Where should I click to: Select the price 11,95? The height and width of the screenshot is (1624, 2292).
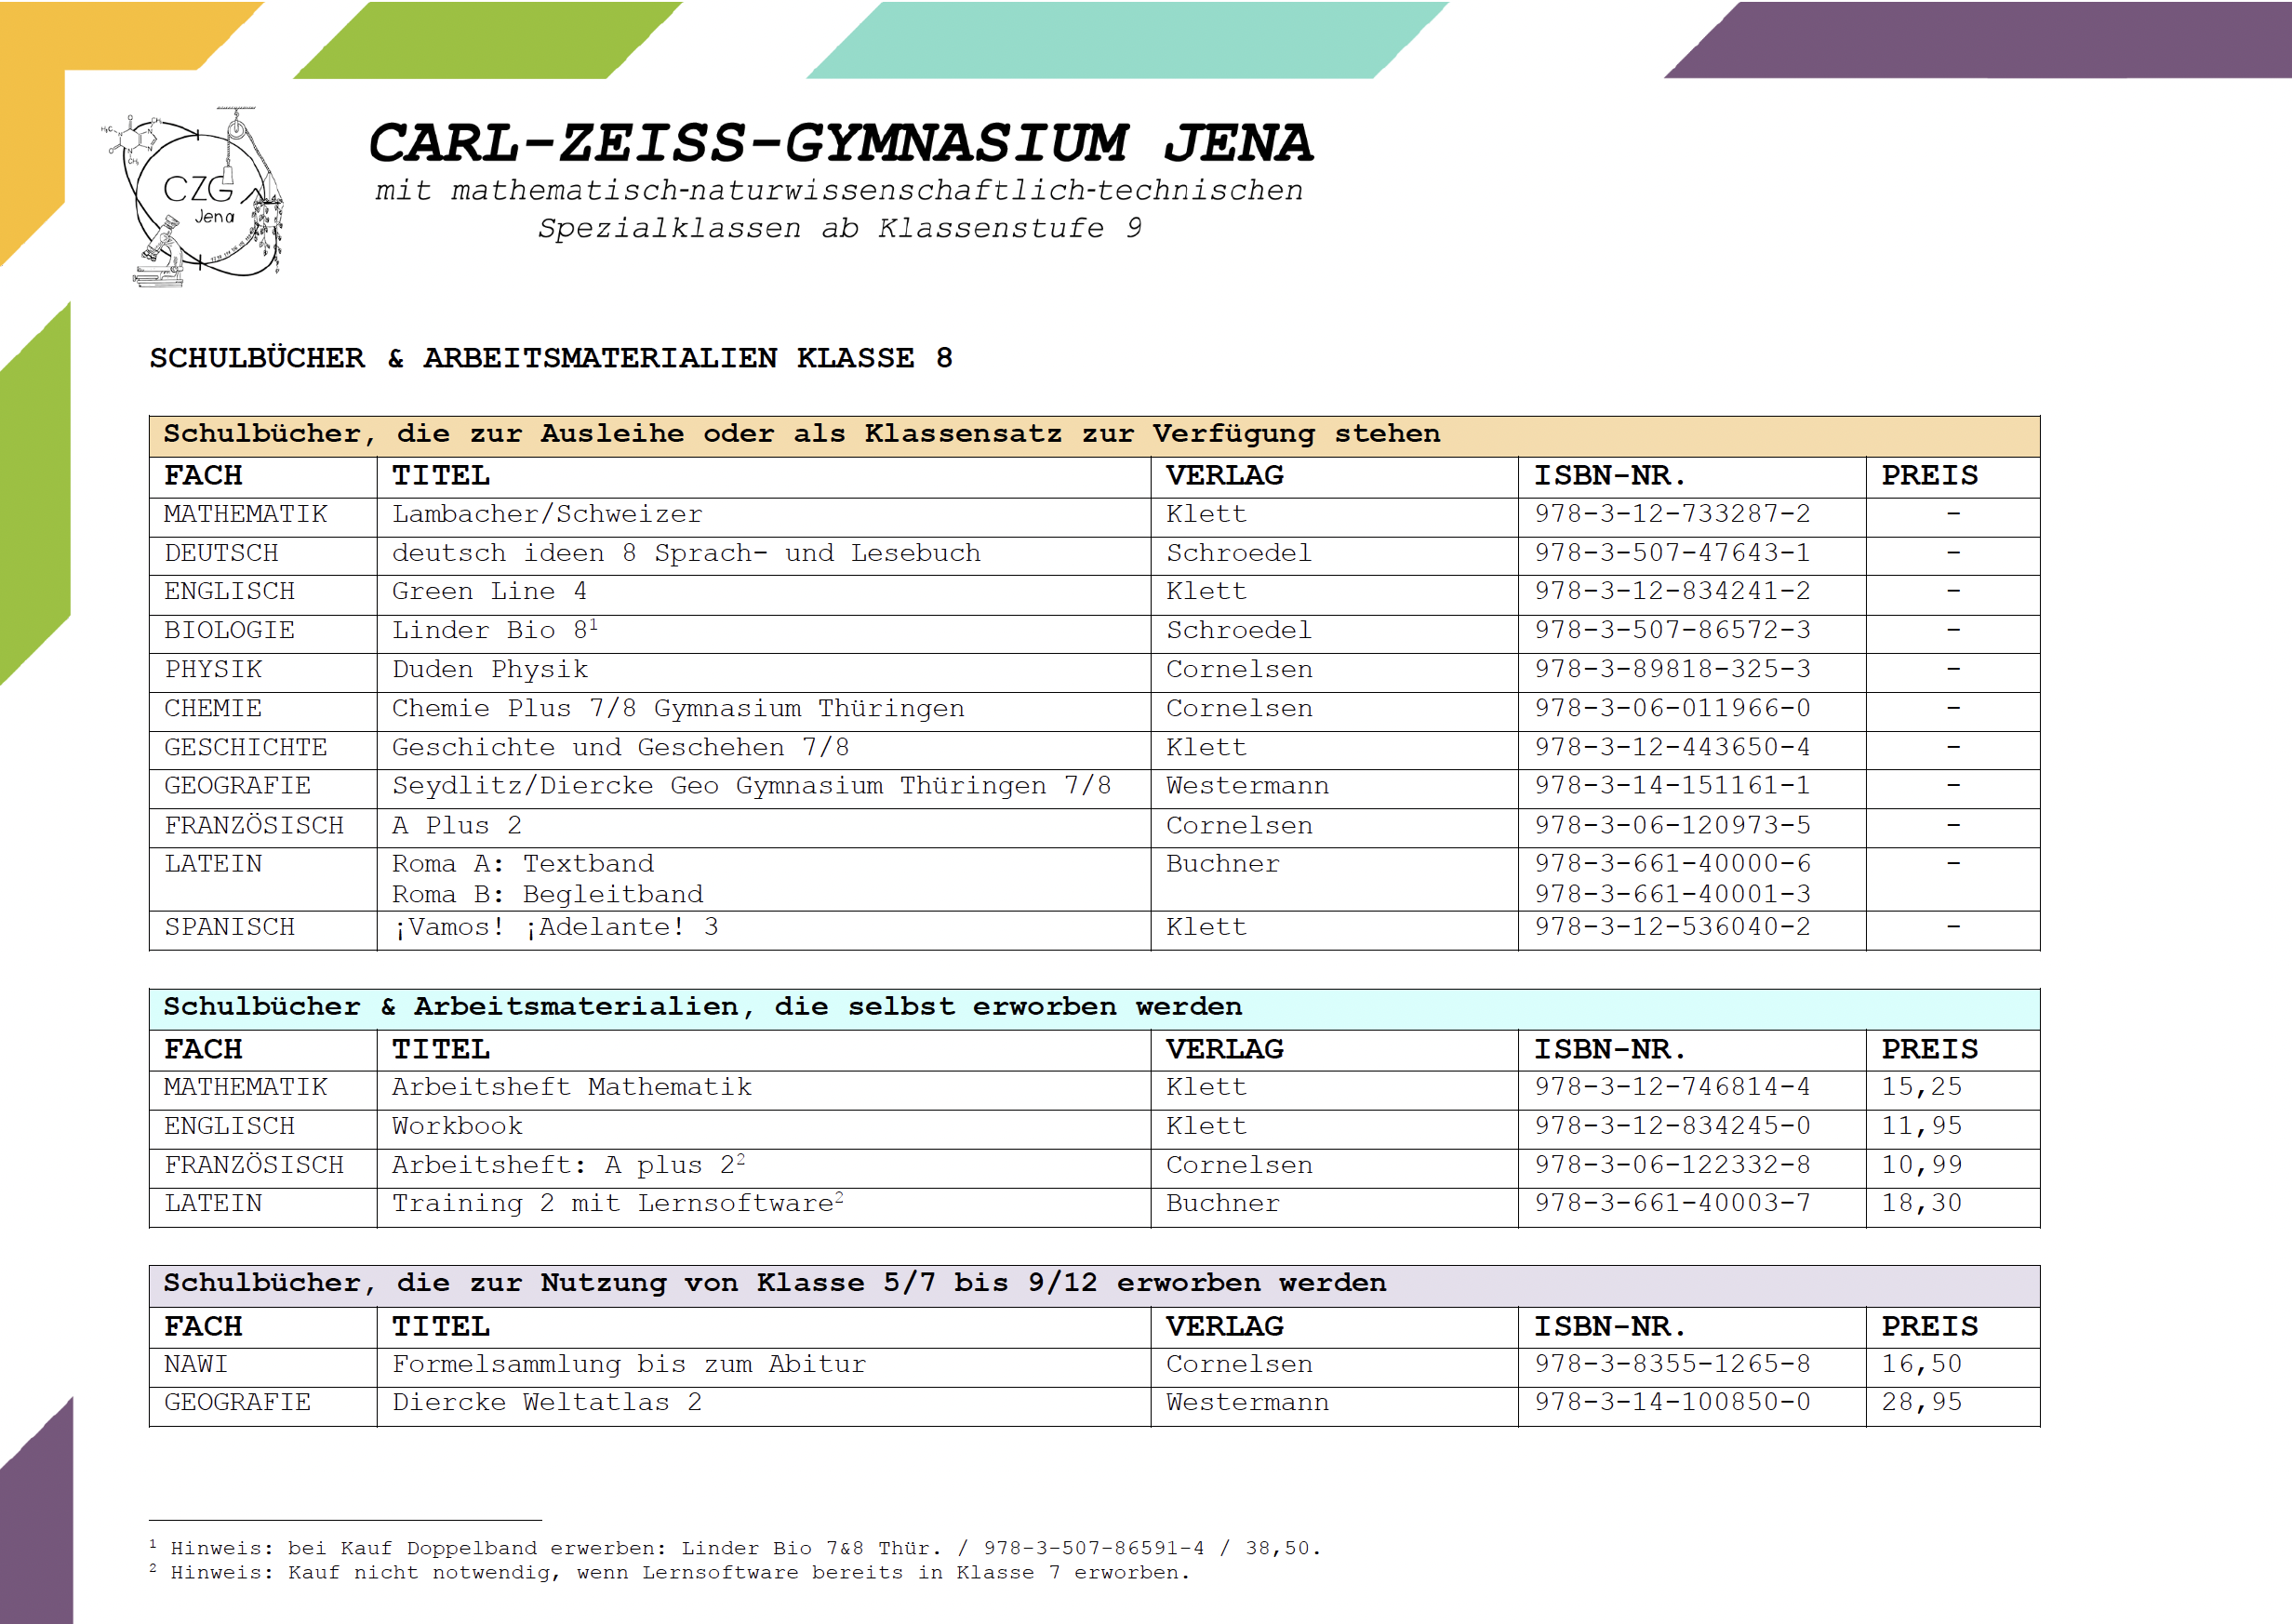point(1921,1126)
